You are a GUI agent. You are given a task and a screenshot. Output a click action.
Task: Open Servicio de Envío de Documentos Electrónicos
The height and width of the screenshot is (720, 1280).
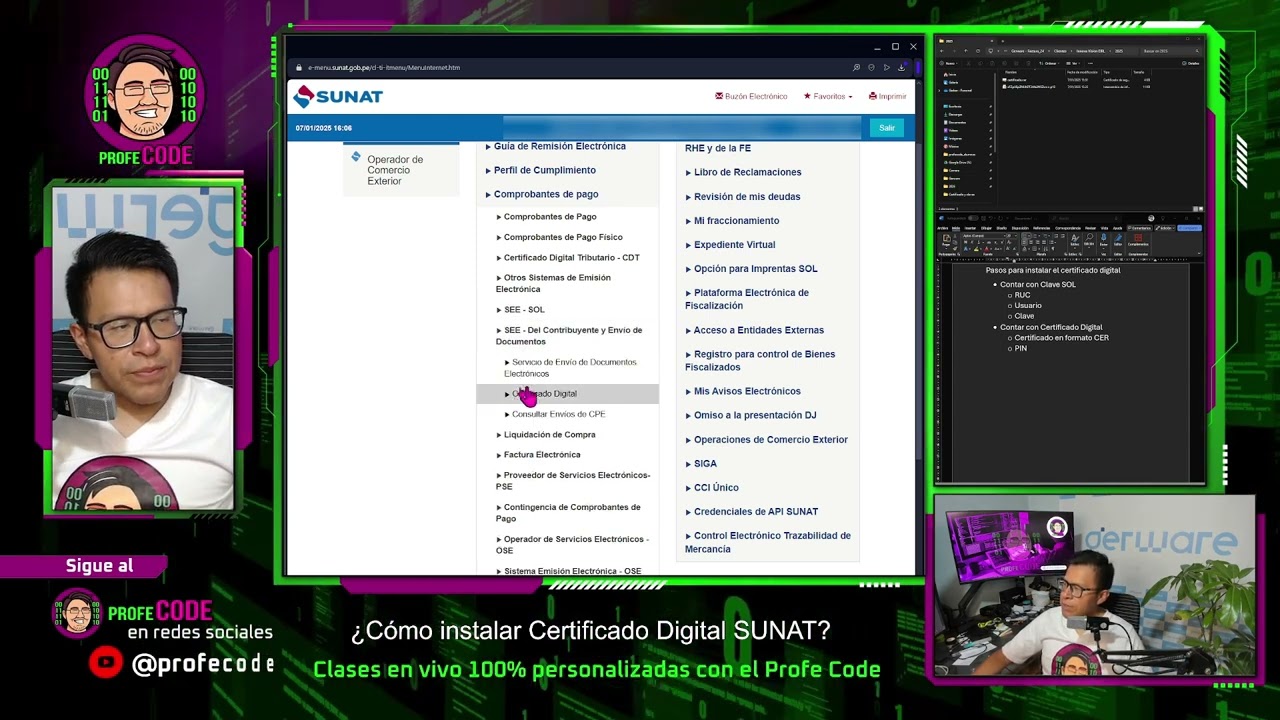(570, 368)
